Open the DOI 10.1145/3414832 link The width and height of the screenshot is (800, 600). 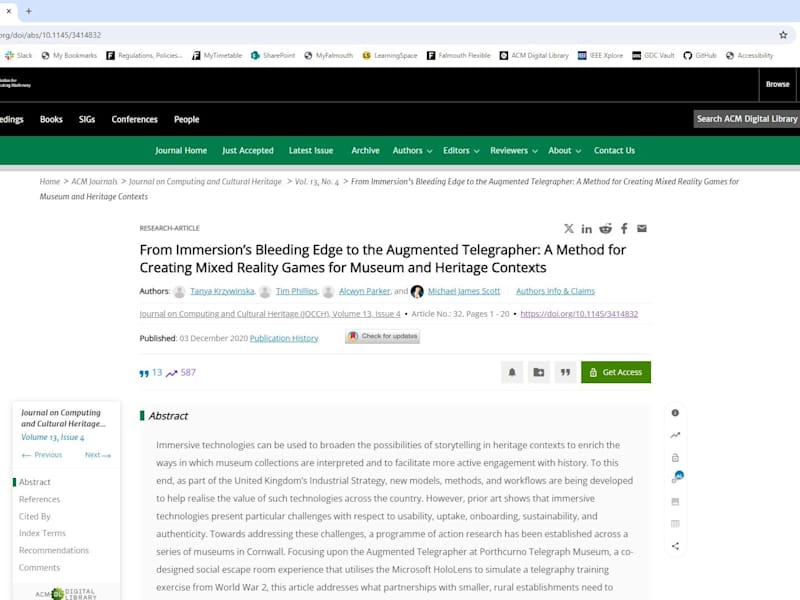(x=579, y=314)
